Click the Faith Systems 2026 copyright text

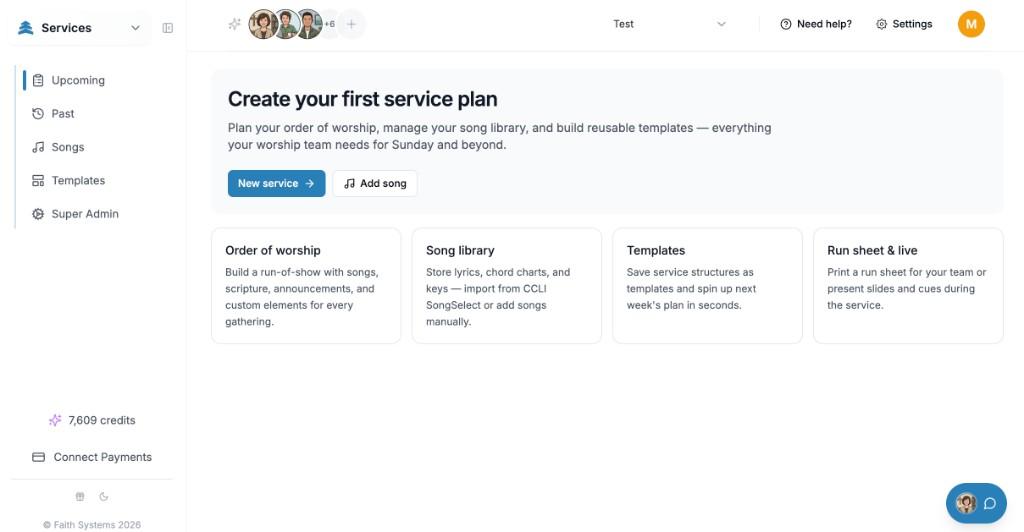click(92, 525)
